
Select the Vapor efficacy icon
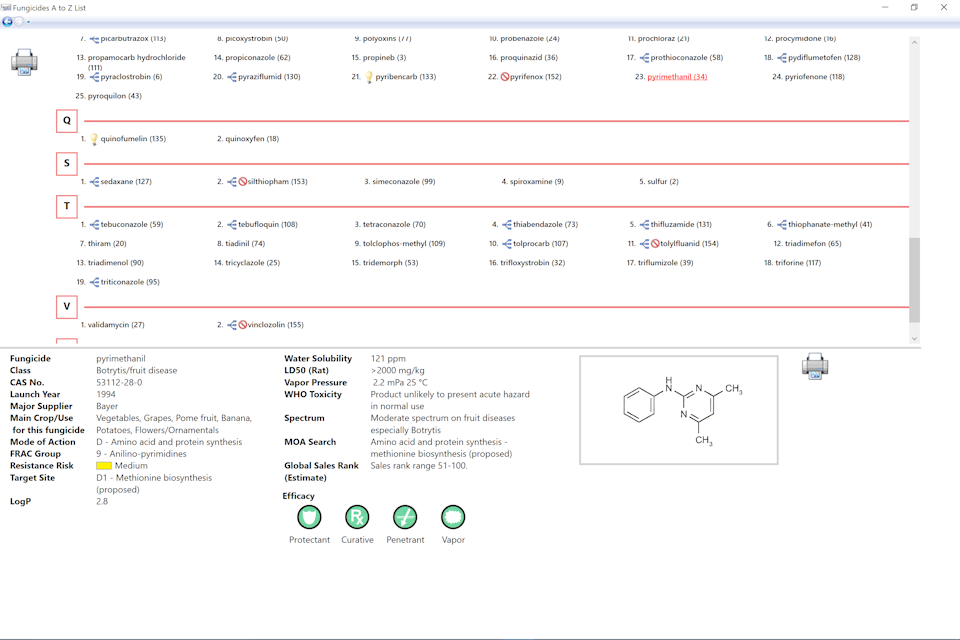click(453, 517)
